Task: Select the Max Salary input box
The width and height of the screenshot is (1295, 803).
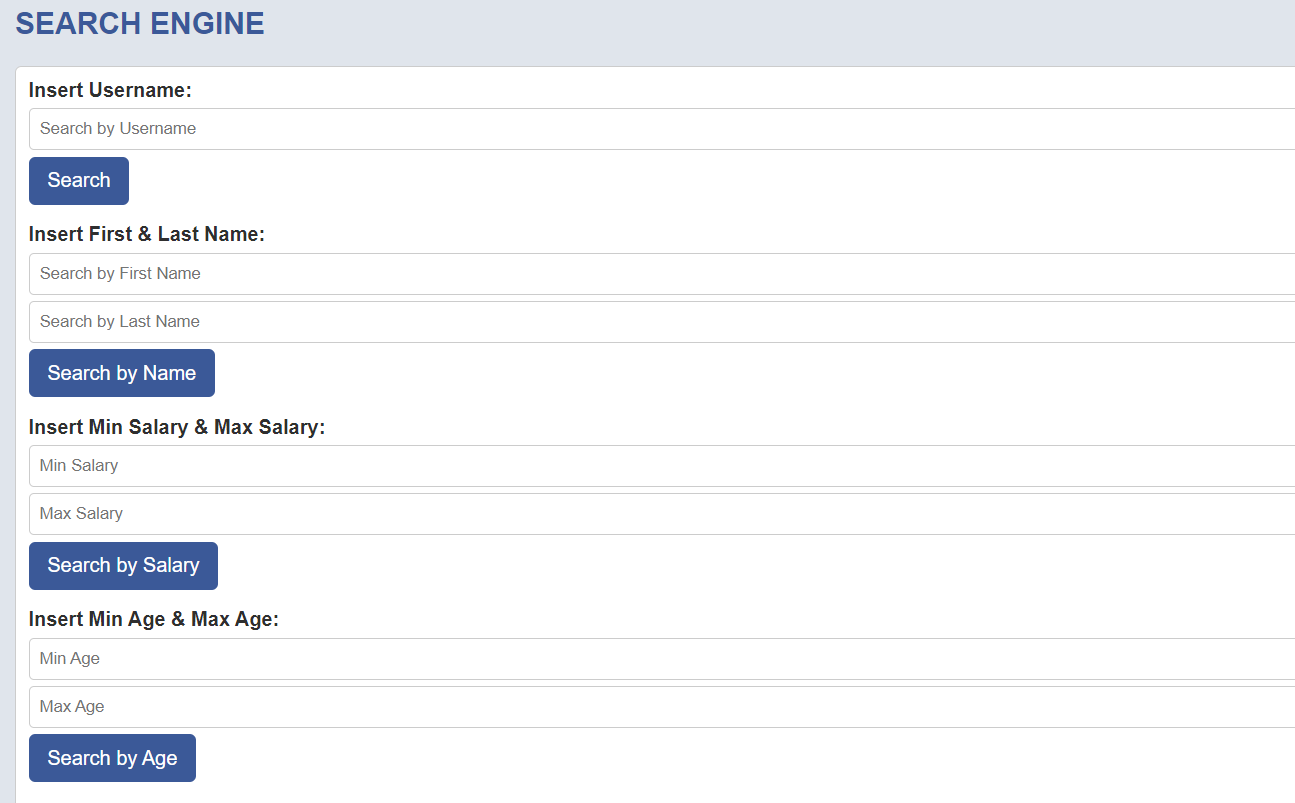Action: coord(662,514)
